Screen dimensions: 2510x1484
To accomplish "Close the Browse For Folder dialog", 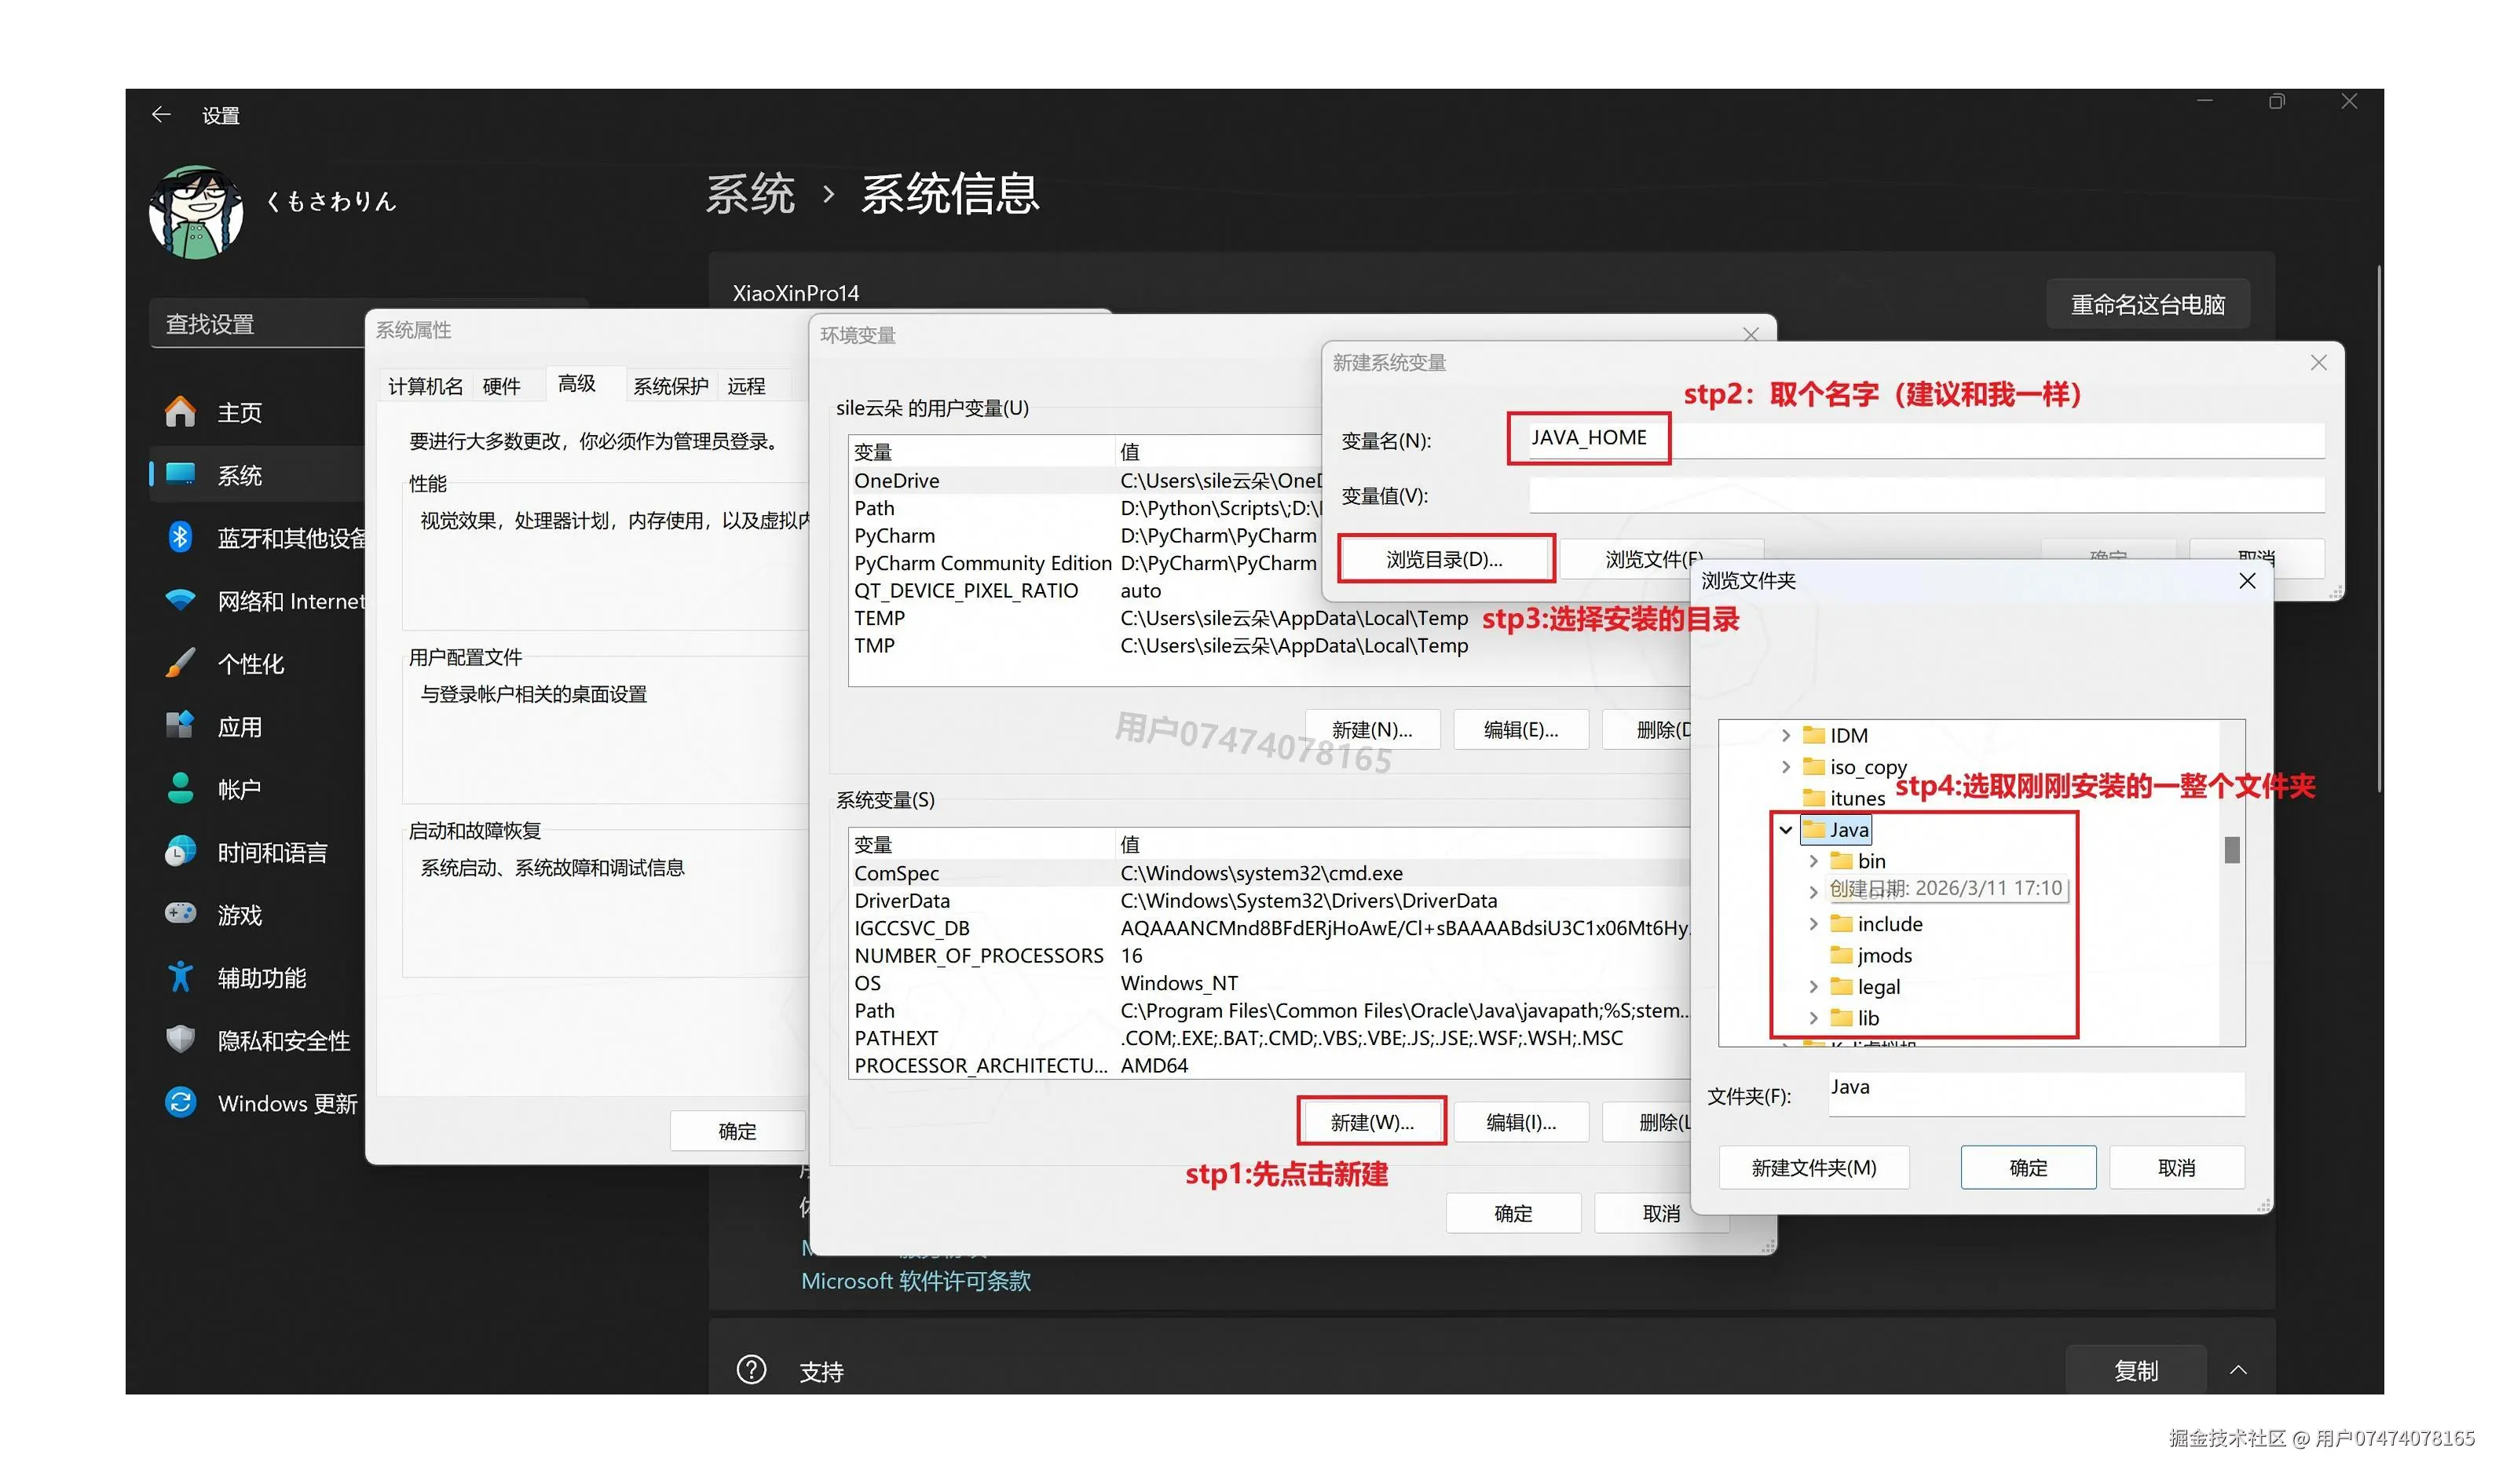I will coord(2247,581).
